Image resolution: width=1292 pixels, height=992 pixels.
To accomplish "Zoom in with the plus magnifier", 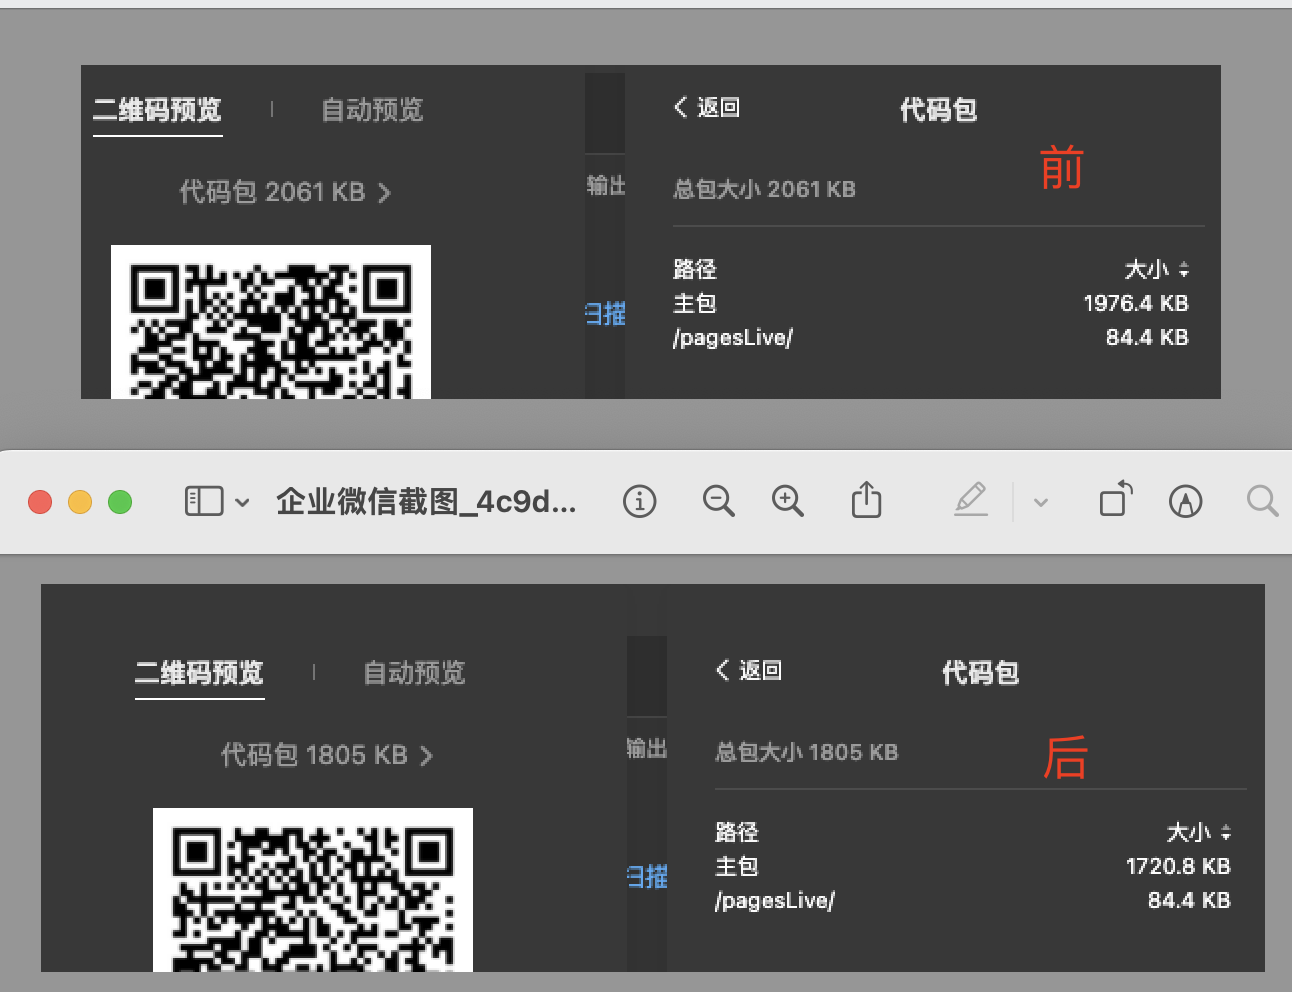I will click(x=788, y=501).
